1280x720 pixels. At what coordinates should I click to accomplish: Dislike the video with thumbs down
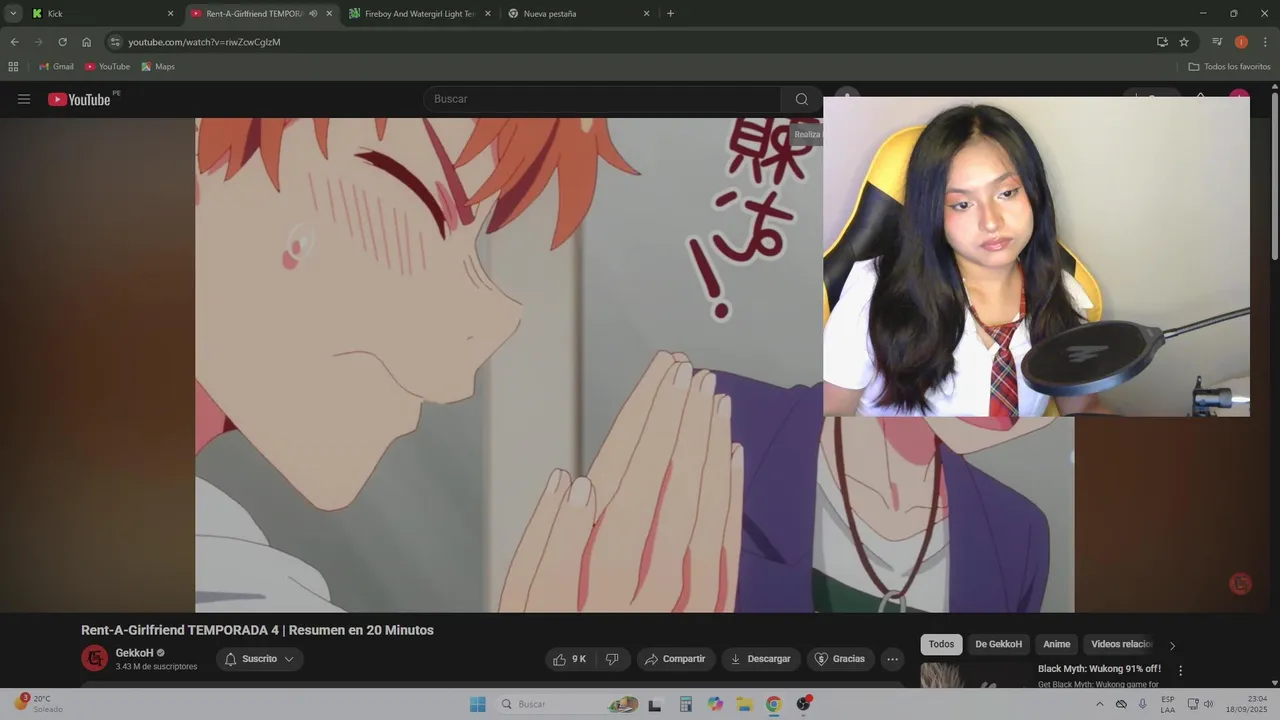click(x=612, y=659)
